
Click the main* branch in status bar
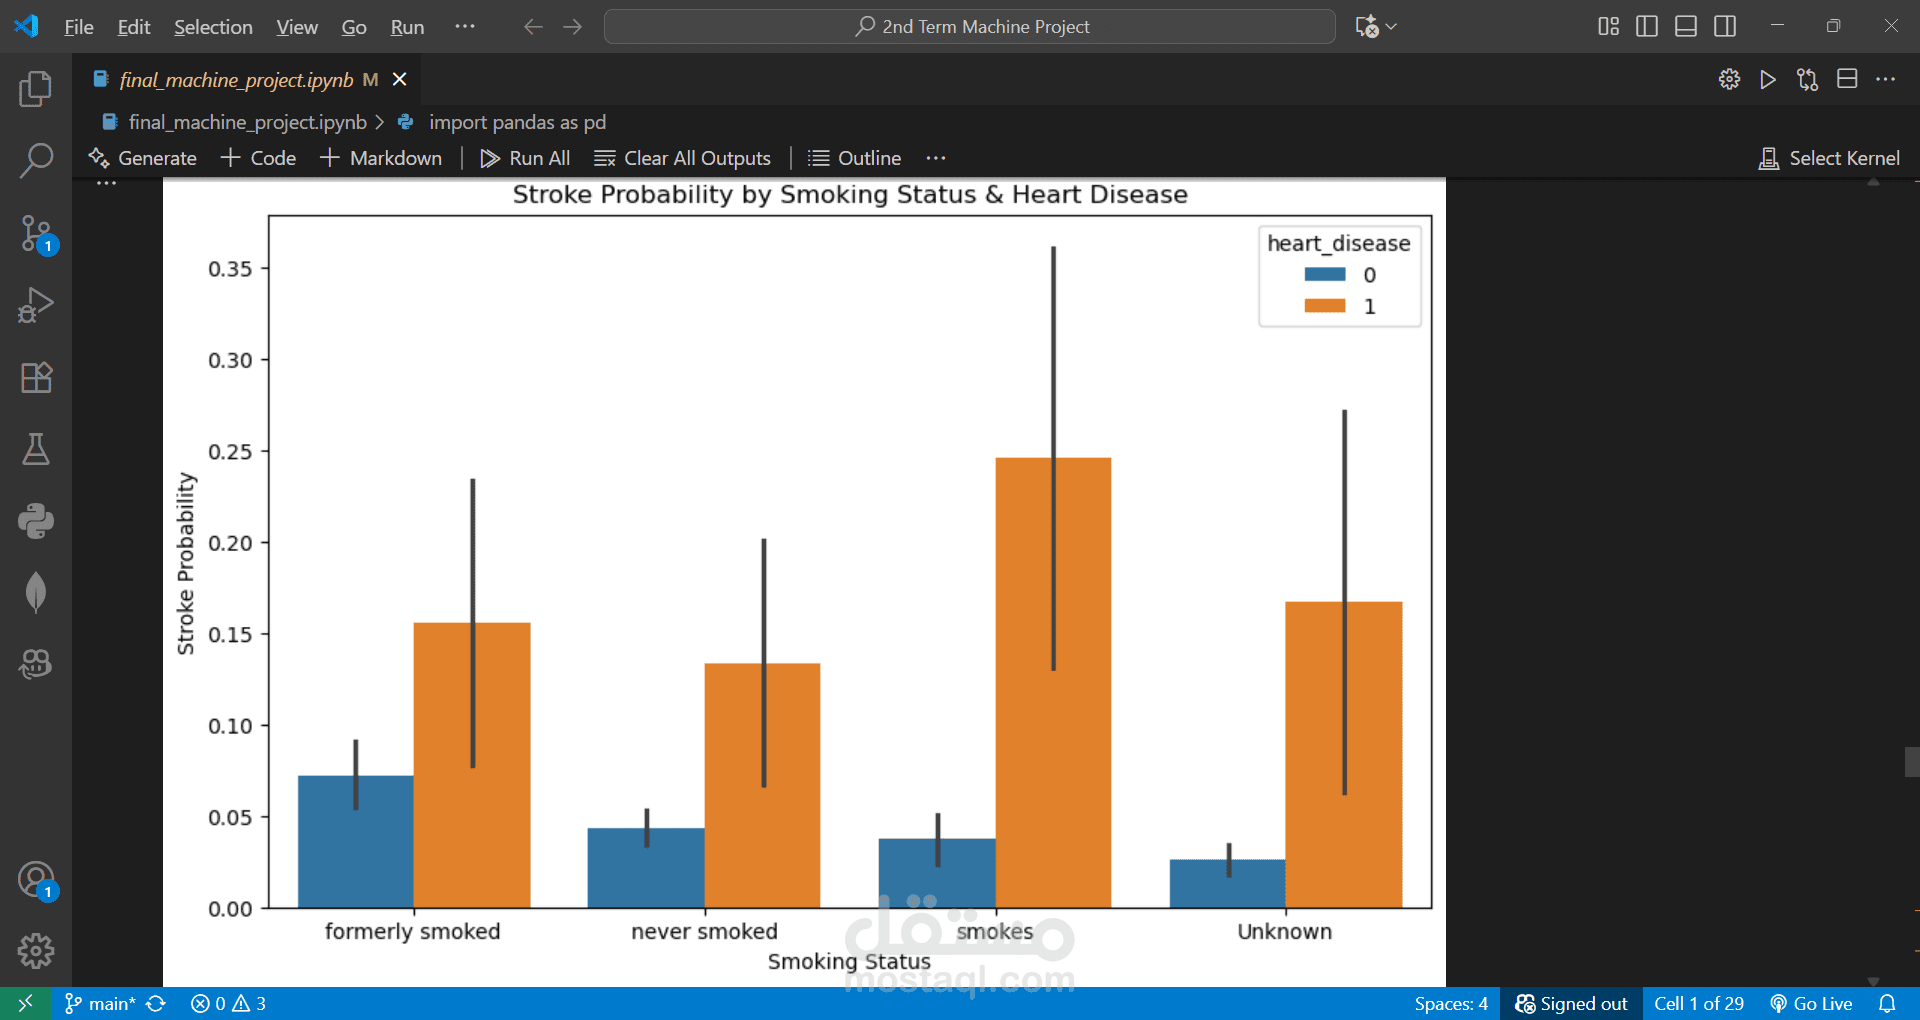100,1003
